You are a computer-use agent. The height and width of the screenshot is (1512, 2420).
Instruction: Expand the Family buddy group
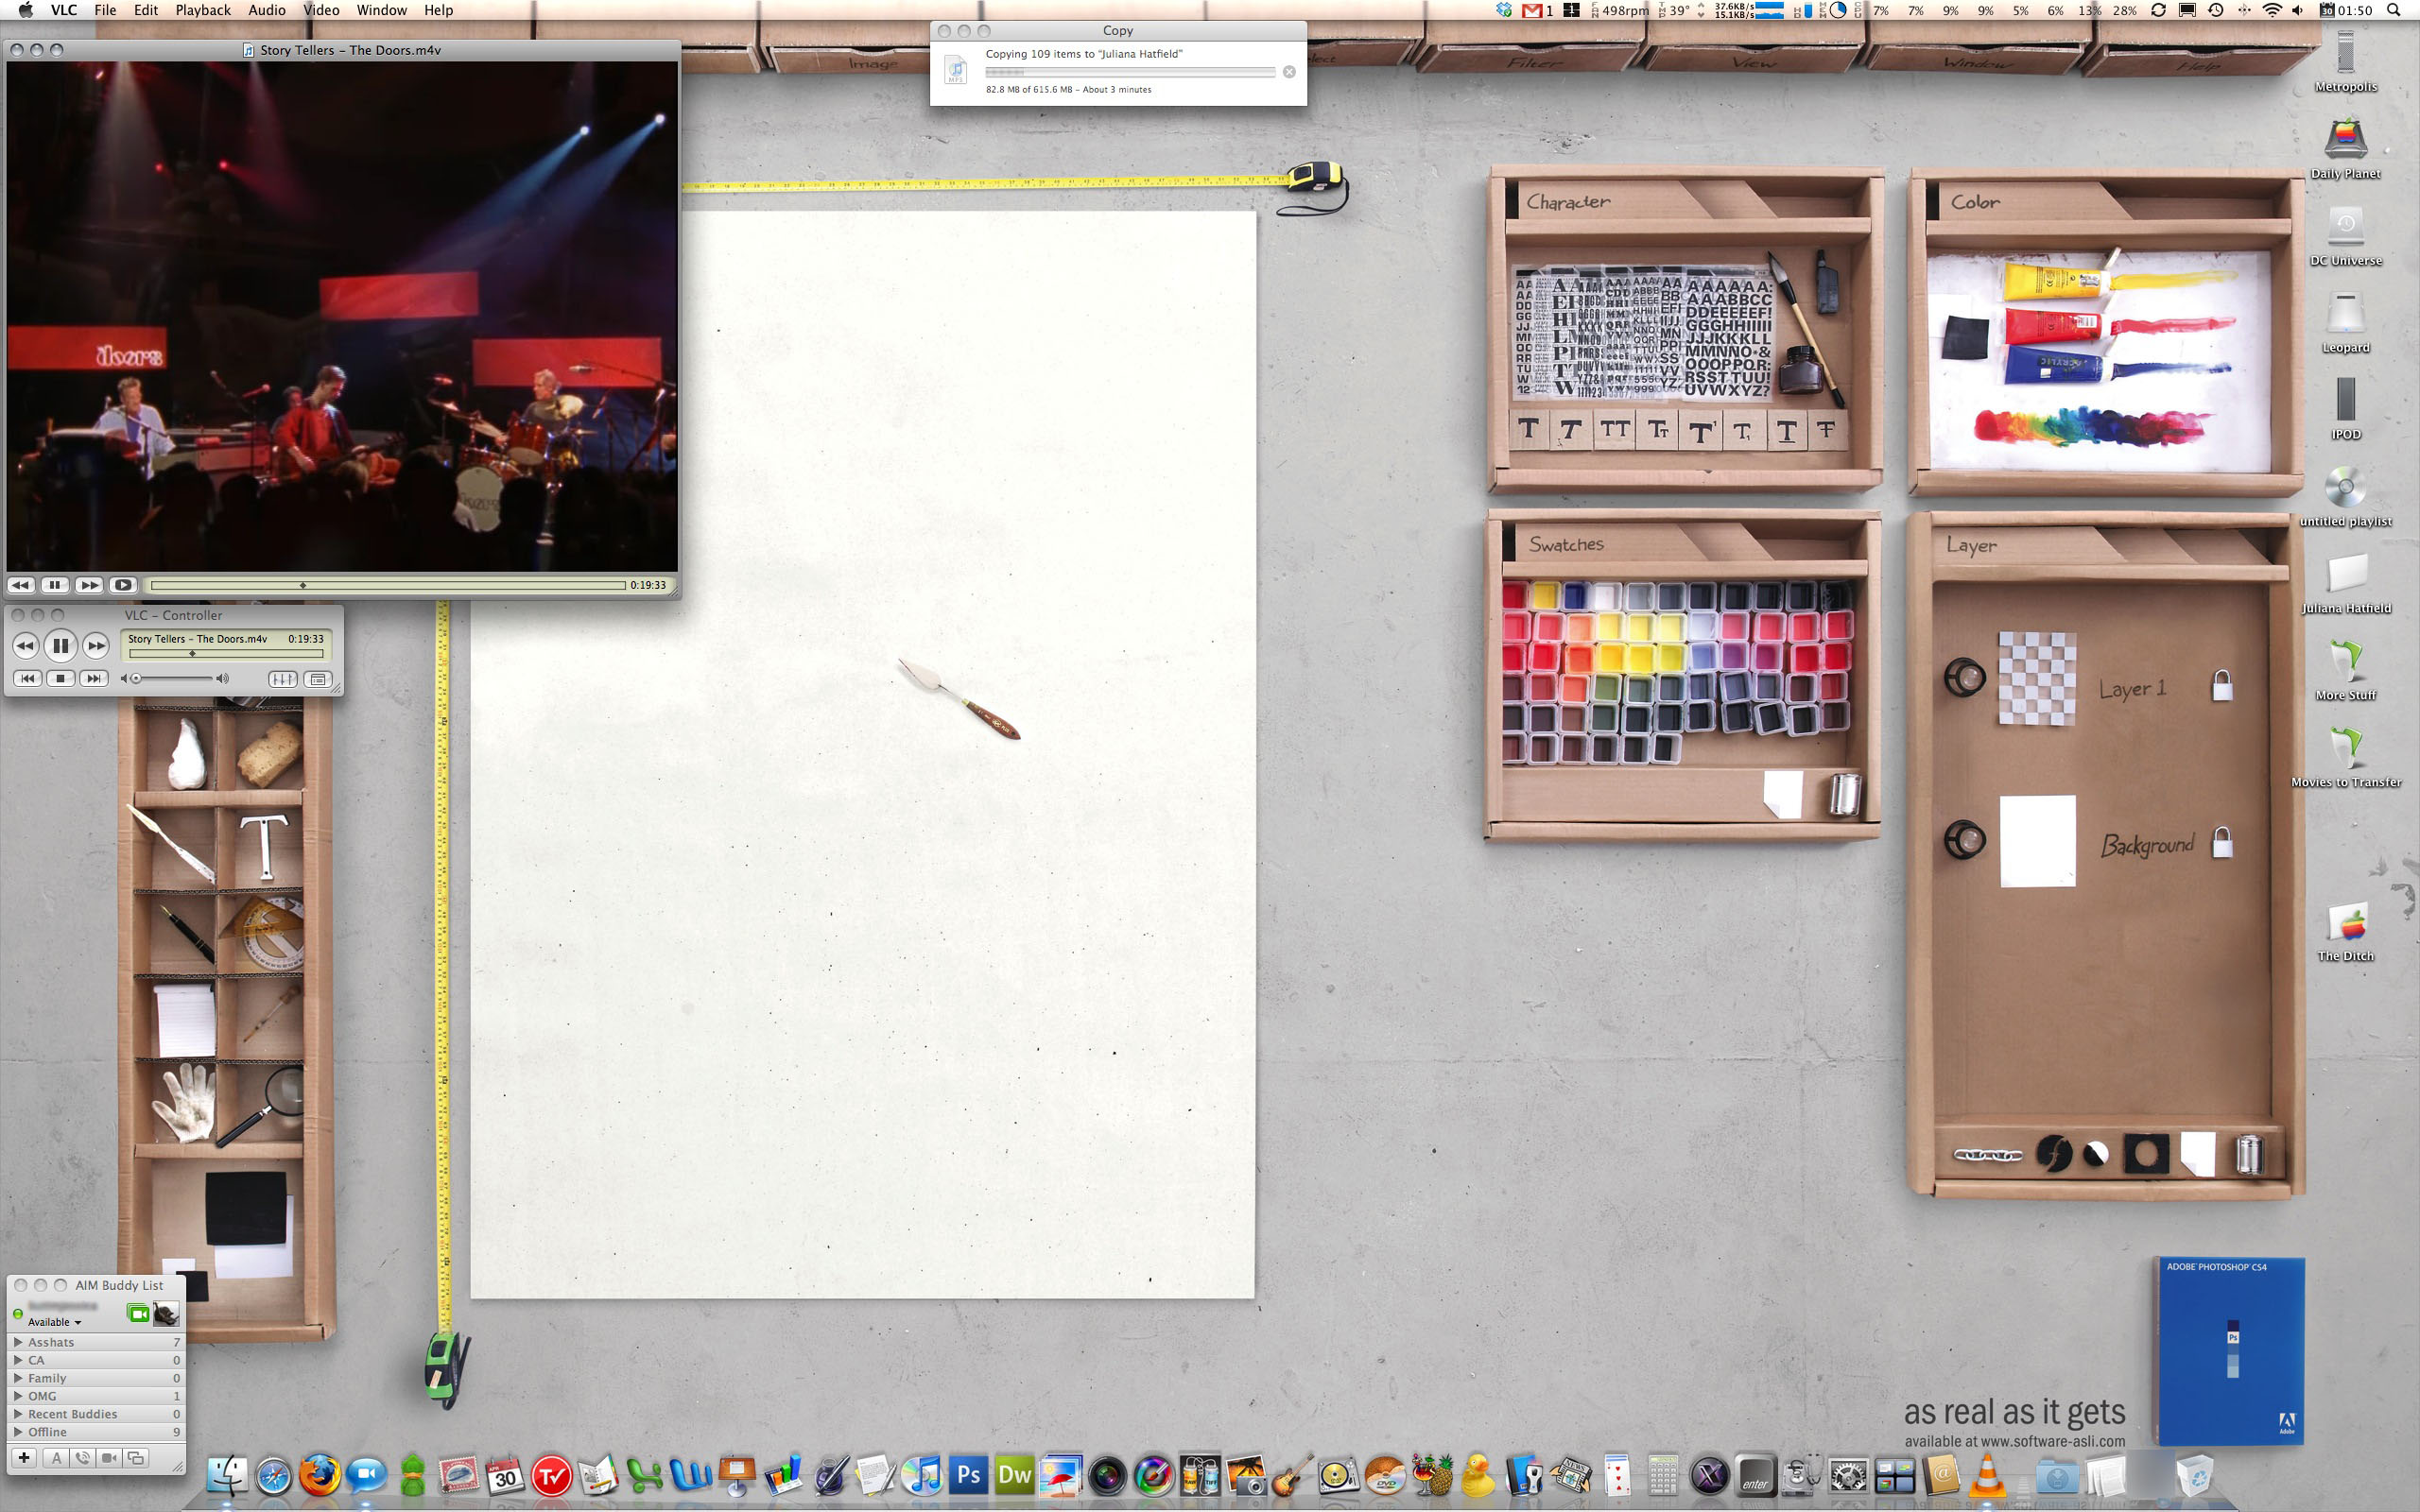coord(18,1378)
